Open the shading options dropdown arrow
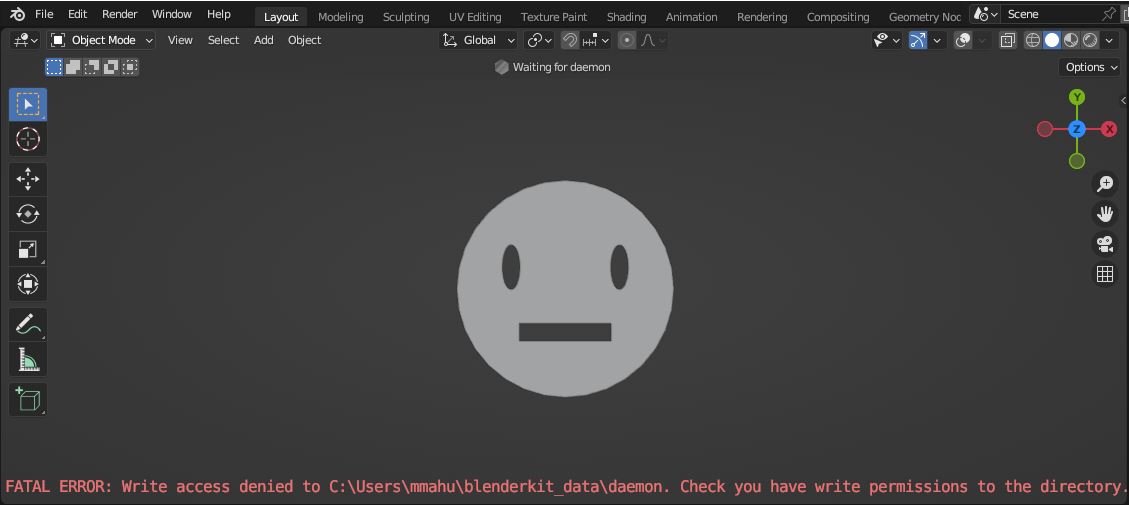Image resolution: width=1129 pixels, height=505 pixels. pos(1110,40)
